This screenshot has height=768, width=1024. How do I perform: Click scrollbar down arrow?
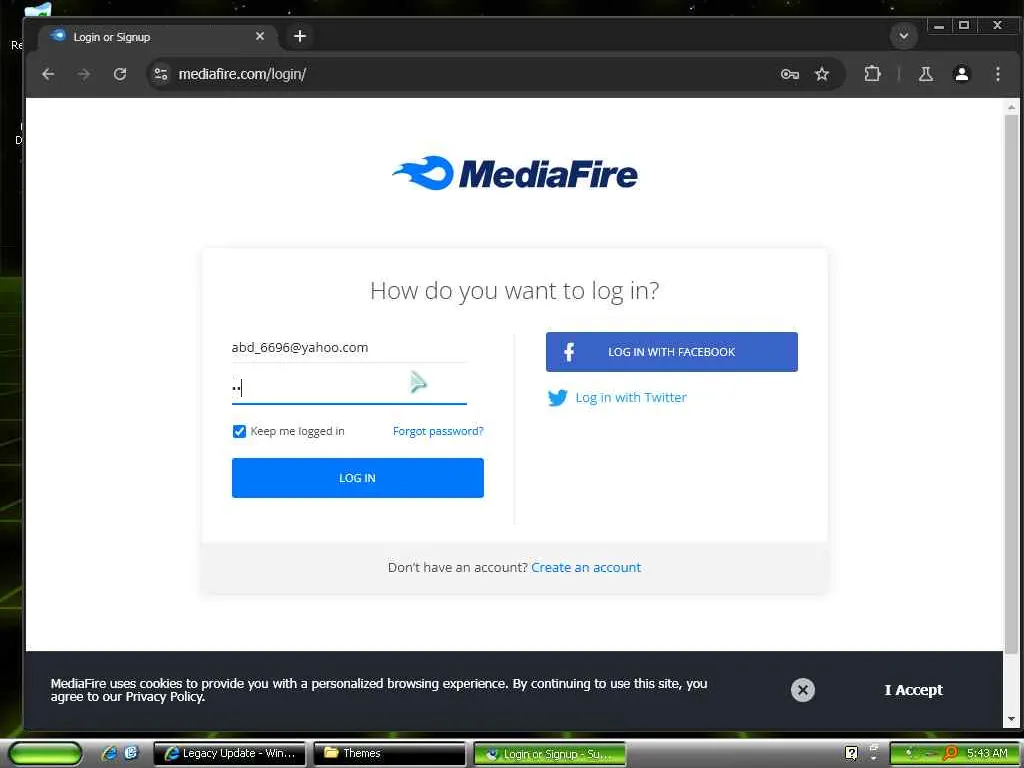pyautogui.click(x=1011, y=719)
